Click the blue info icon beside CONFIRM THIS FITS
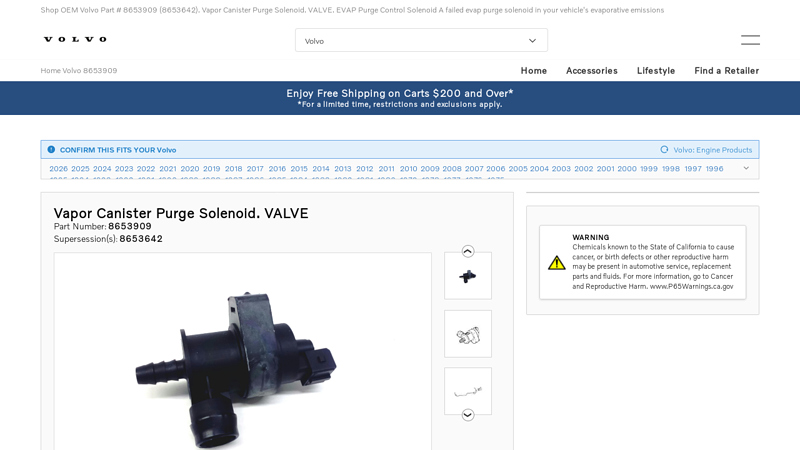The width and height of the screenshot is (800, 450). (51, 149)
